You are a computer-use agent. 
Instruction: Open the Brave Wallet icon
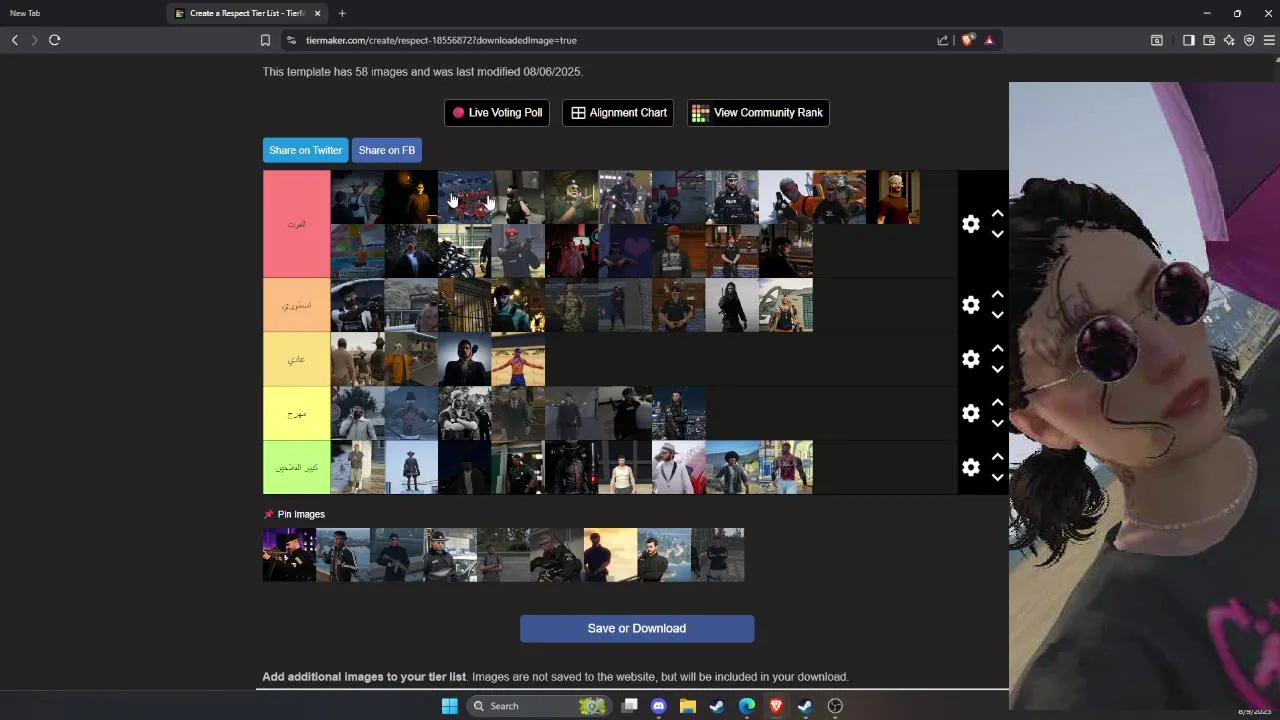[x=1209, y=40]
